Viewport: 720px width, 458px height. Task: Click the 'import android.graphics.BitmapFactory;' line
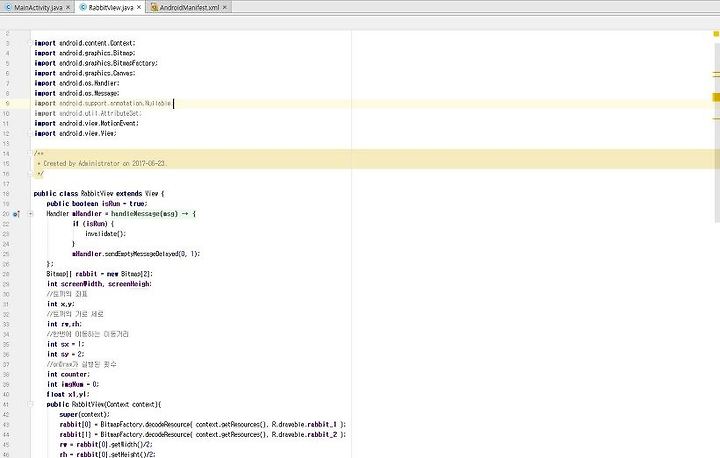[96, 63]
